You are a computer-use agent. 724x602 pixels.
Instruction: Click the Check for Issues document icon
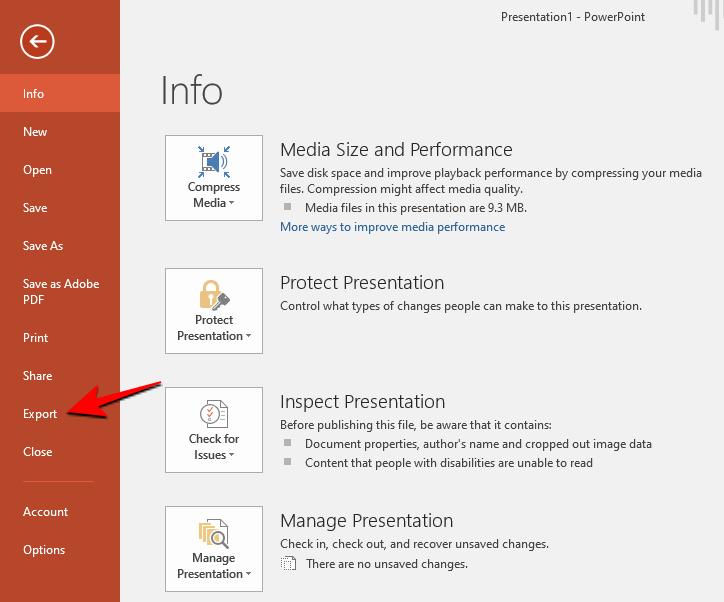point(214,414)
